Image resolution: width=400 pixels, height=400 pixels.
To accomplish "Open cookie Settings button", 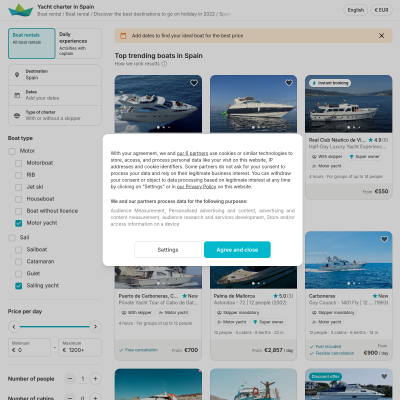I will coord(168,250).
